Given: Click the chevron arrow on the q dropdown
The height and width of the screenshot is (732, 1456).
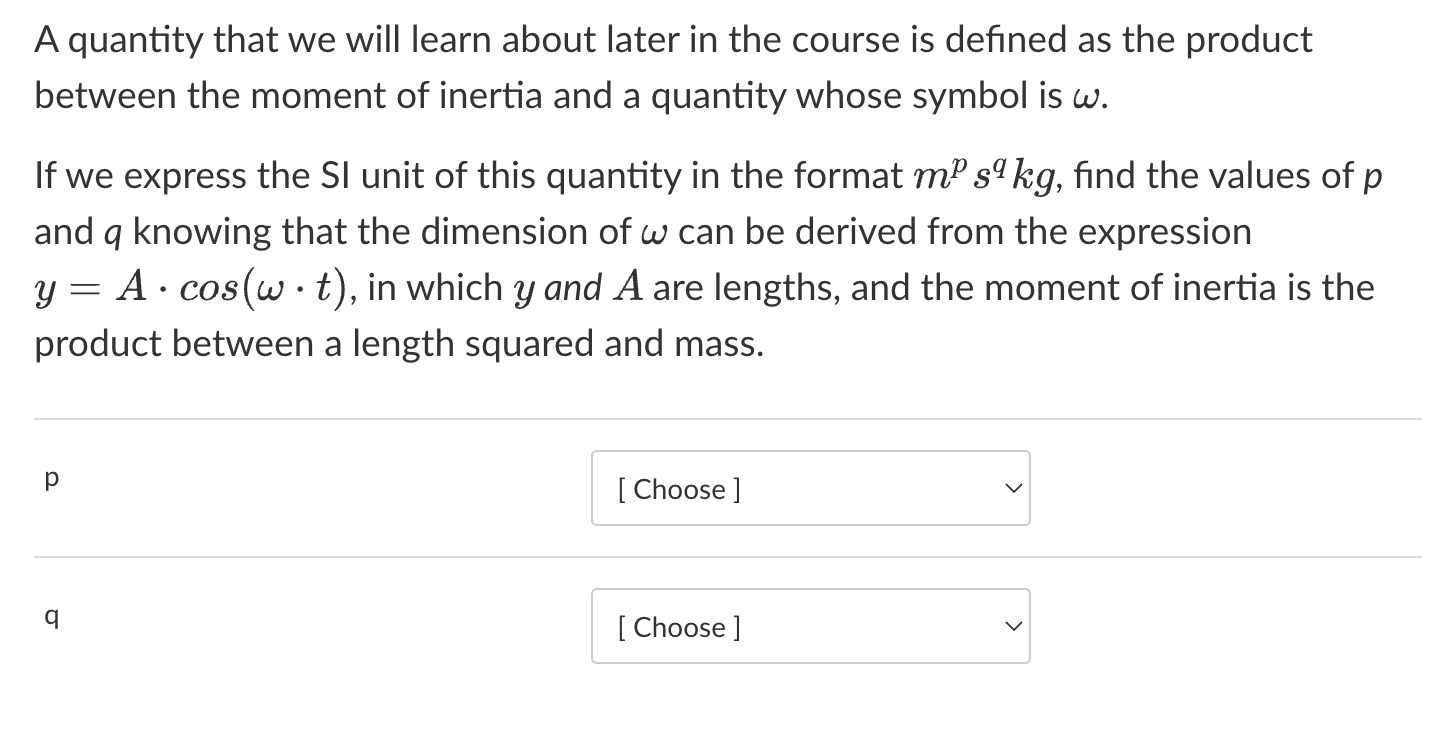Looking at the screenshot, I should [1013, 626].
